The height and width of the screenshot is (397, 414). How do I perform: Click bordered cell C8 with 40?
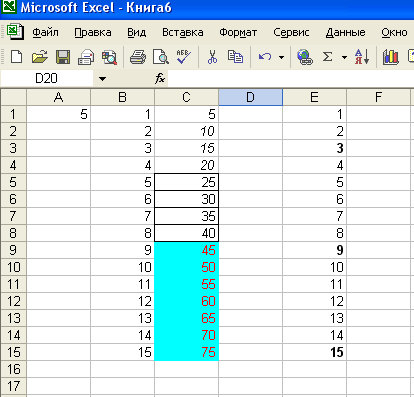(x=186, y=233)
